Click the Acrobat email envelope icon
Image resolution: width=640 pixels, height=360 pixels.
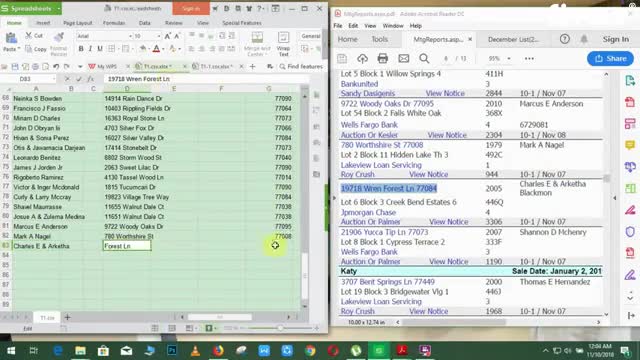[x=404, y=58]
